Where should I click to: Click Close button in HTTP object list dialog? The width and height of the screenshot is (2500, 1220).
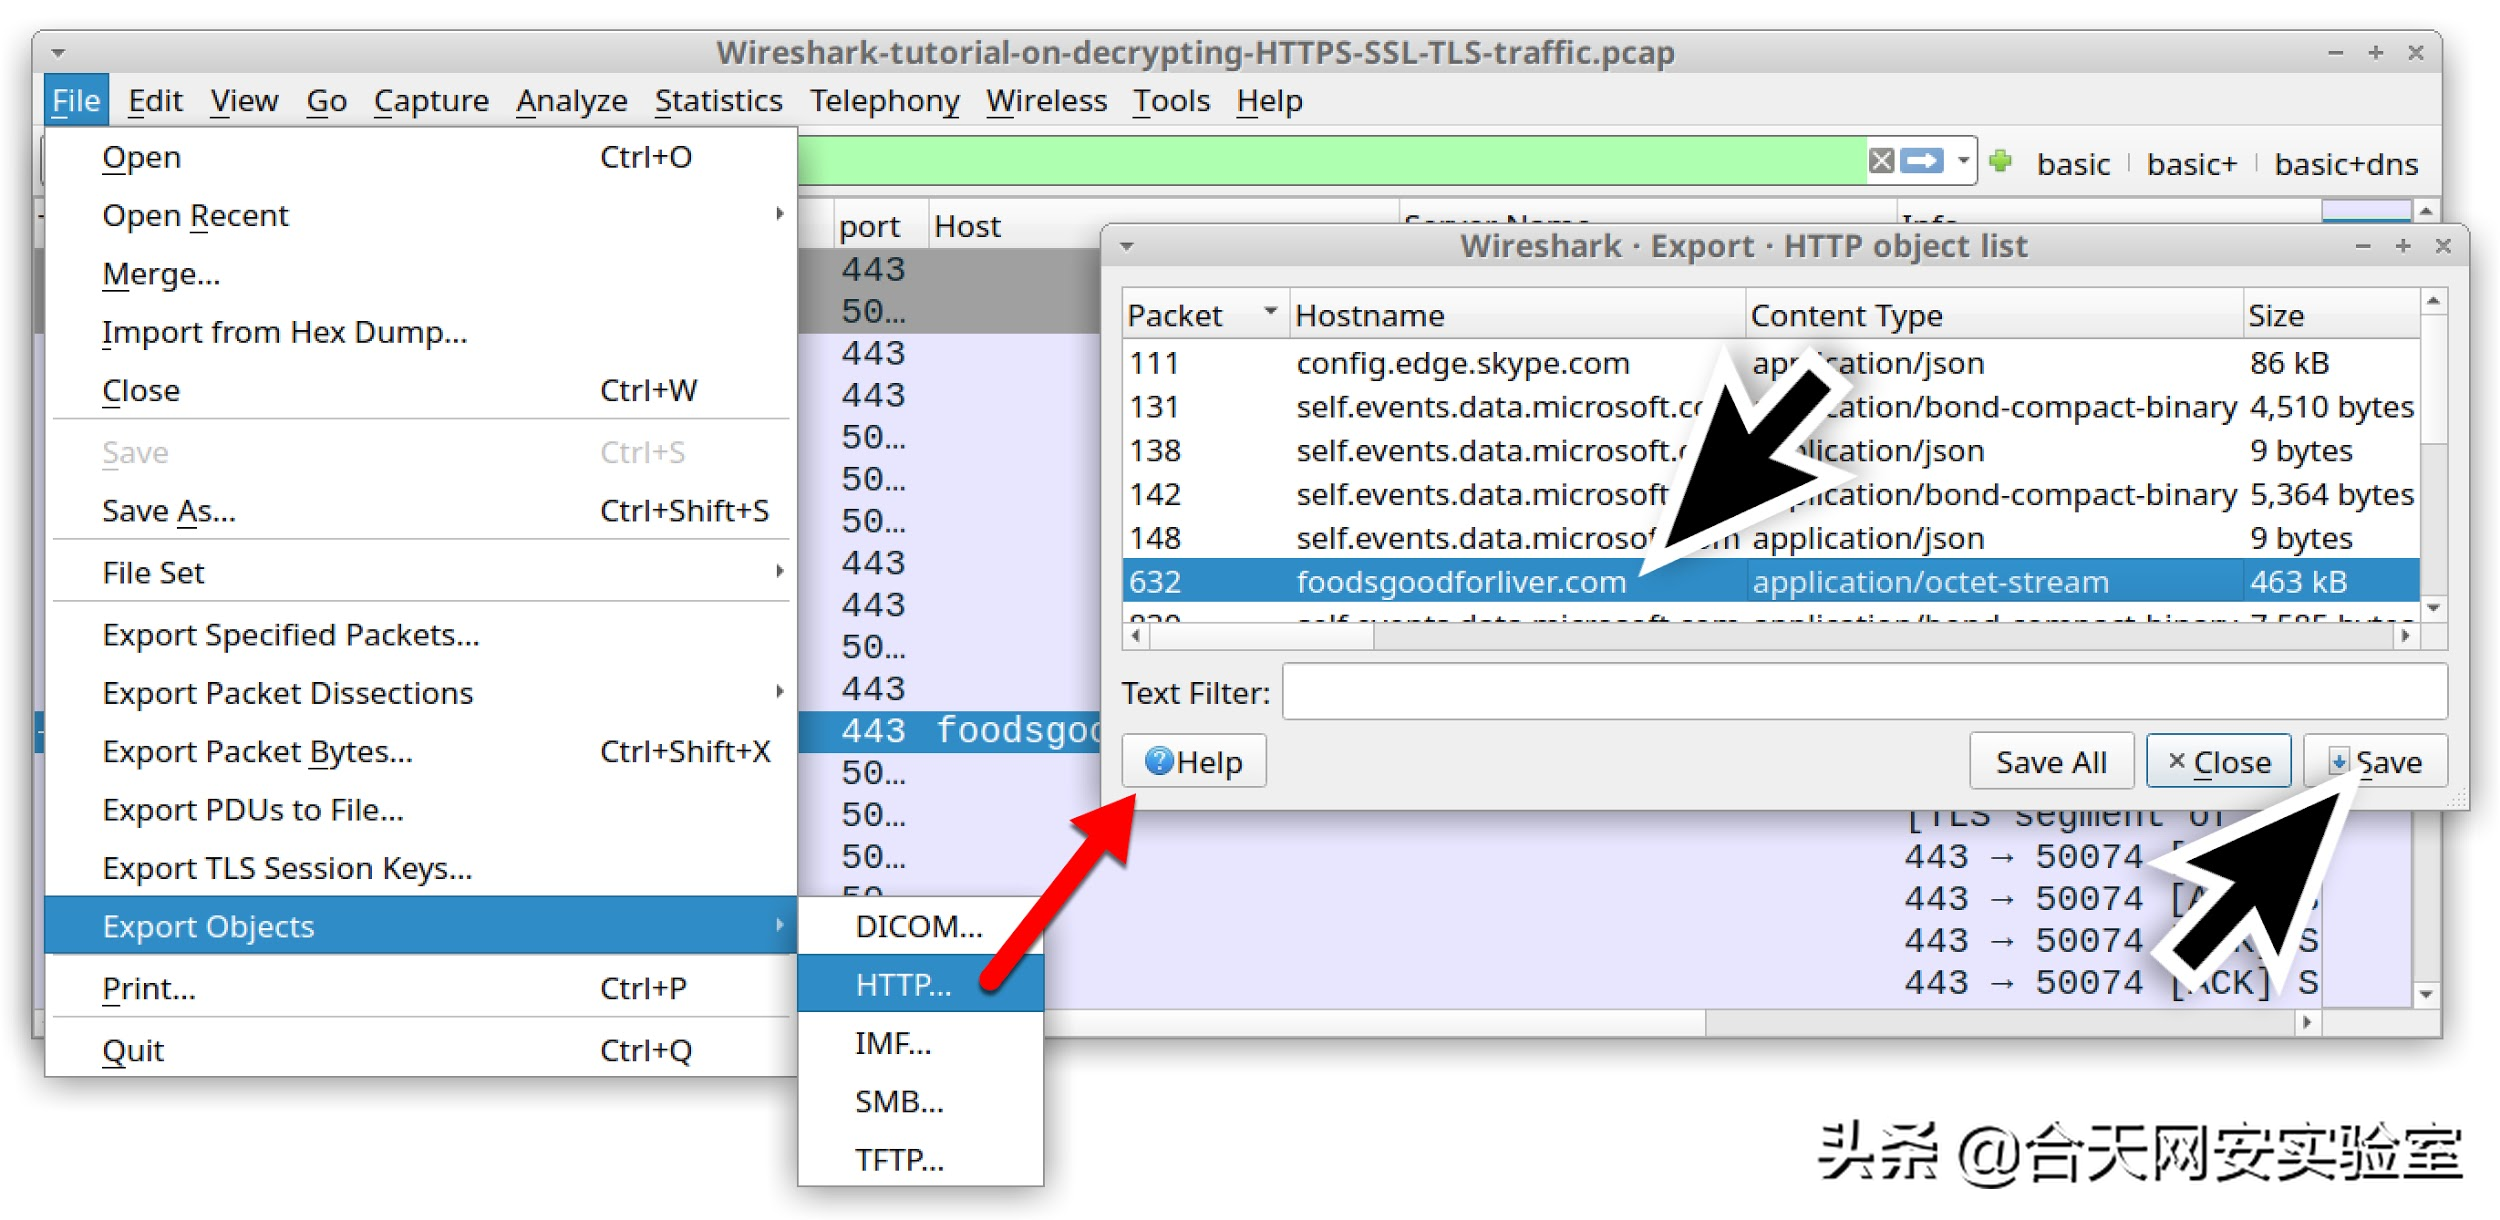pos(2219,761)
